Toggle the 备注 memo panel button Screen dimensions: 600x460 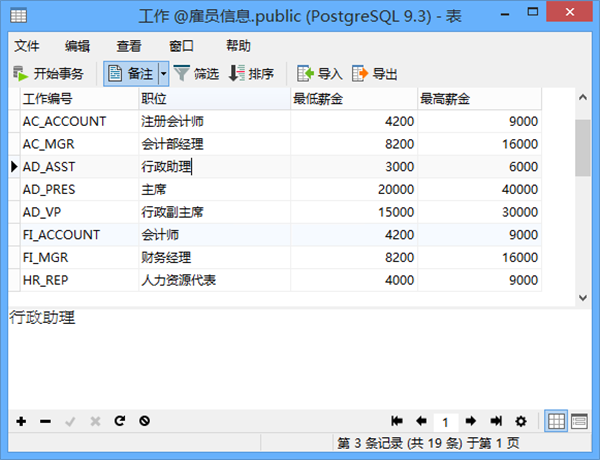130,73
